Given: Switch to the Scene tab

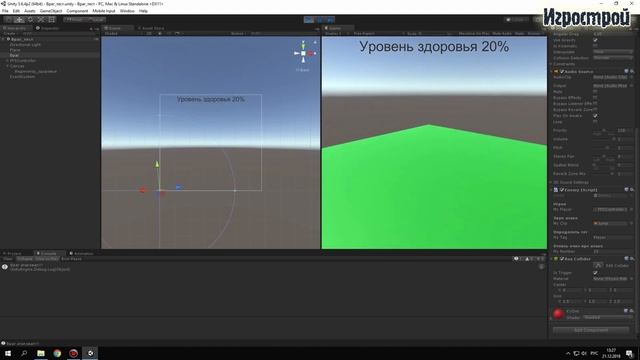Looking at the screenshot, I should [118, 28].
